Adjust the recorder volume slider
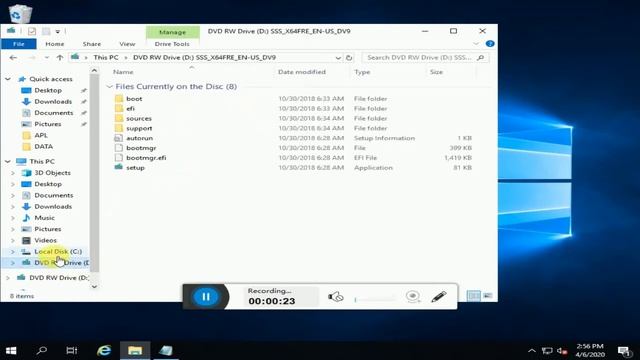This screenshot has height=360, width=640. tap(375, 300)
